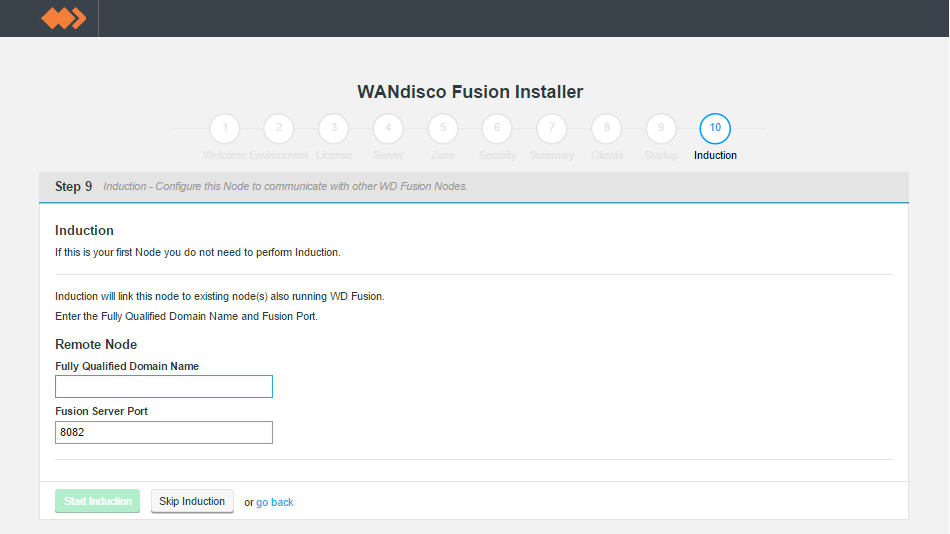The image size is (950, 534).
Task: Click the Fusion Server Port label
Action: click(x=101, y=411)
